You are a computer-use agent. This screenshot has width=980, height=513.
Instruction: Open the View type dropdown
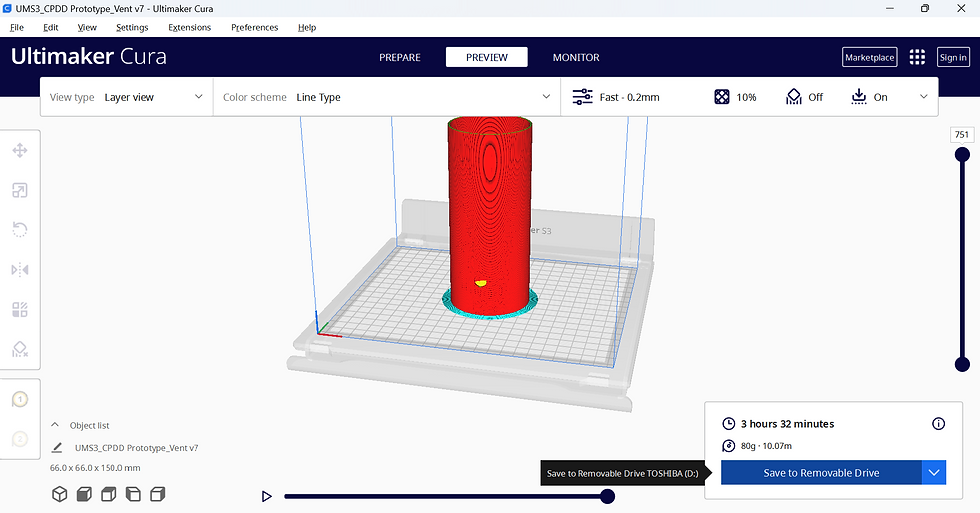coord(127,97)
